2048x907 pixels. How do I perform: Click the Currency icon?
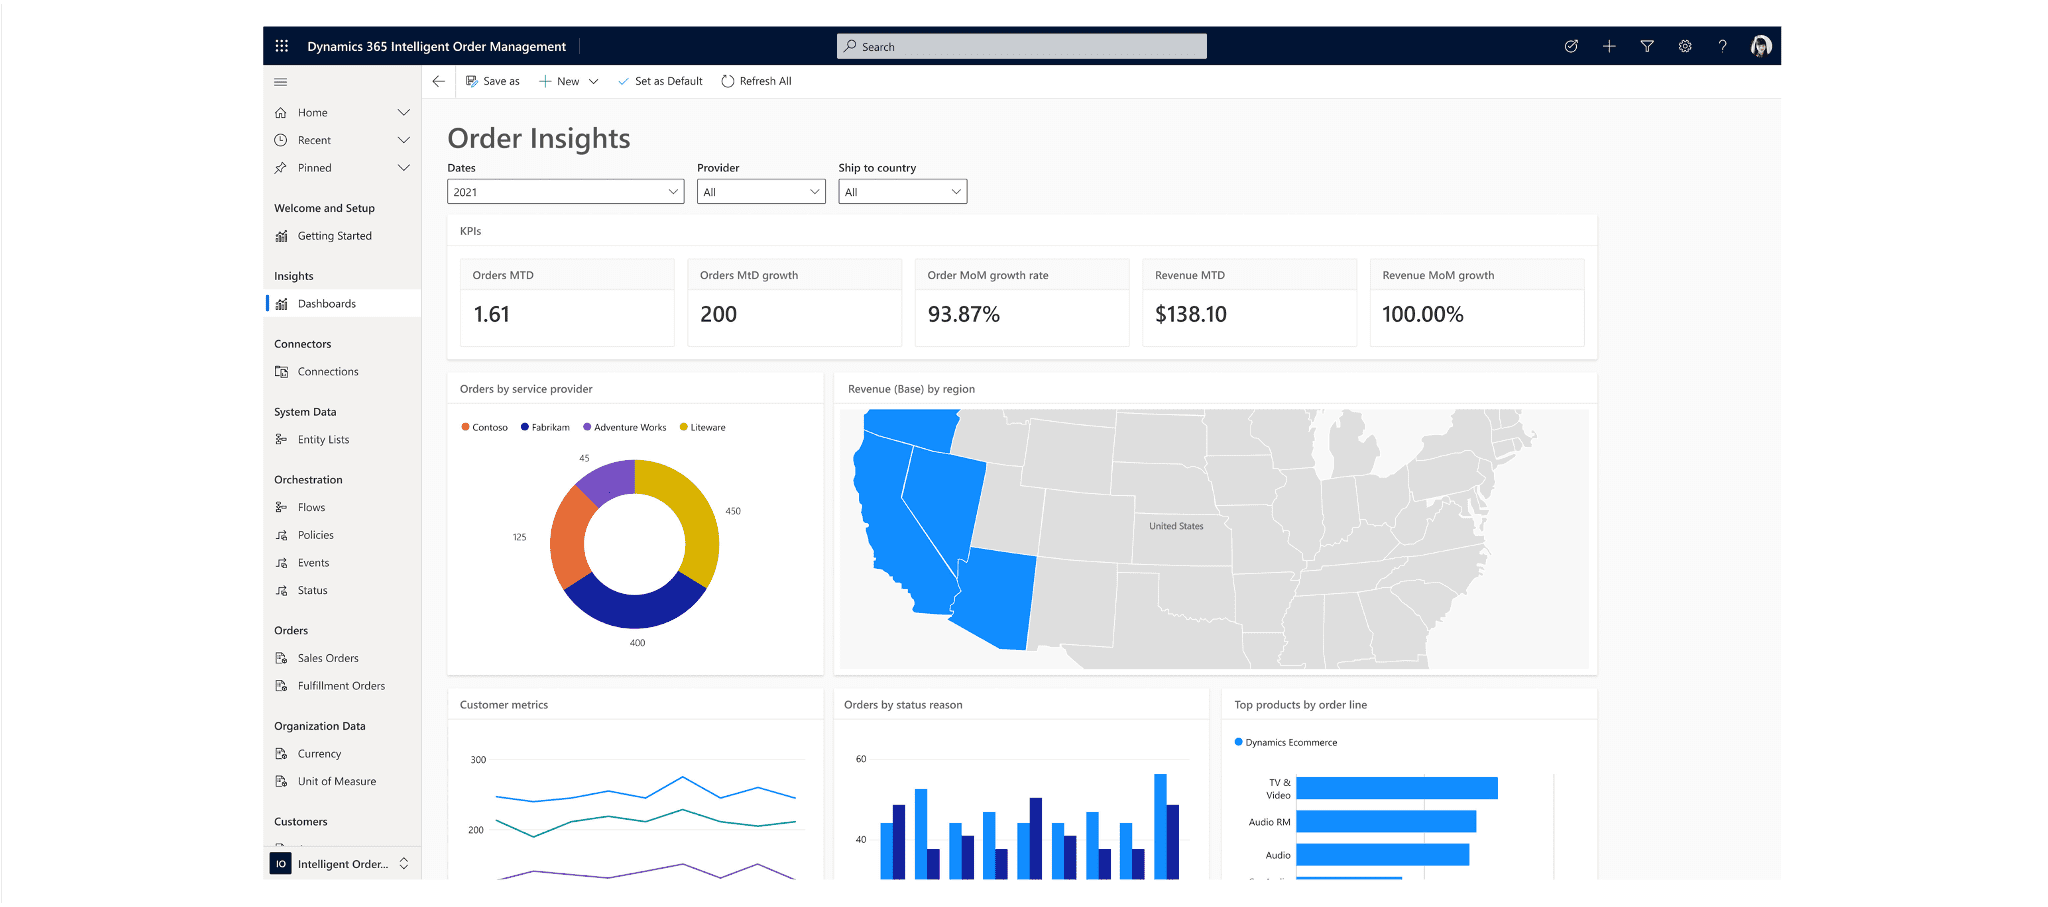[x=281, y=754]
